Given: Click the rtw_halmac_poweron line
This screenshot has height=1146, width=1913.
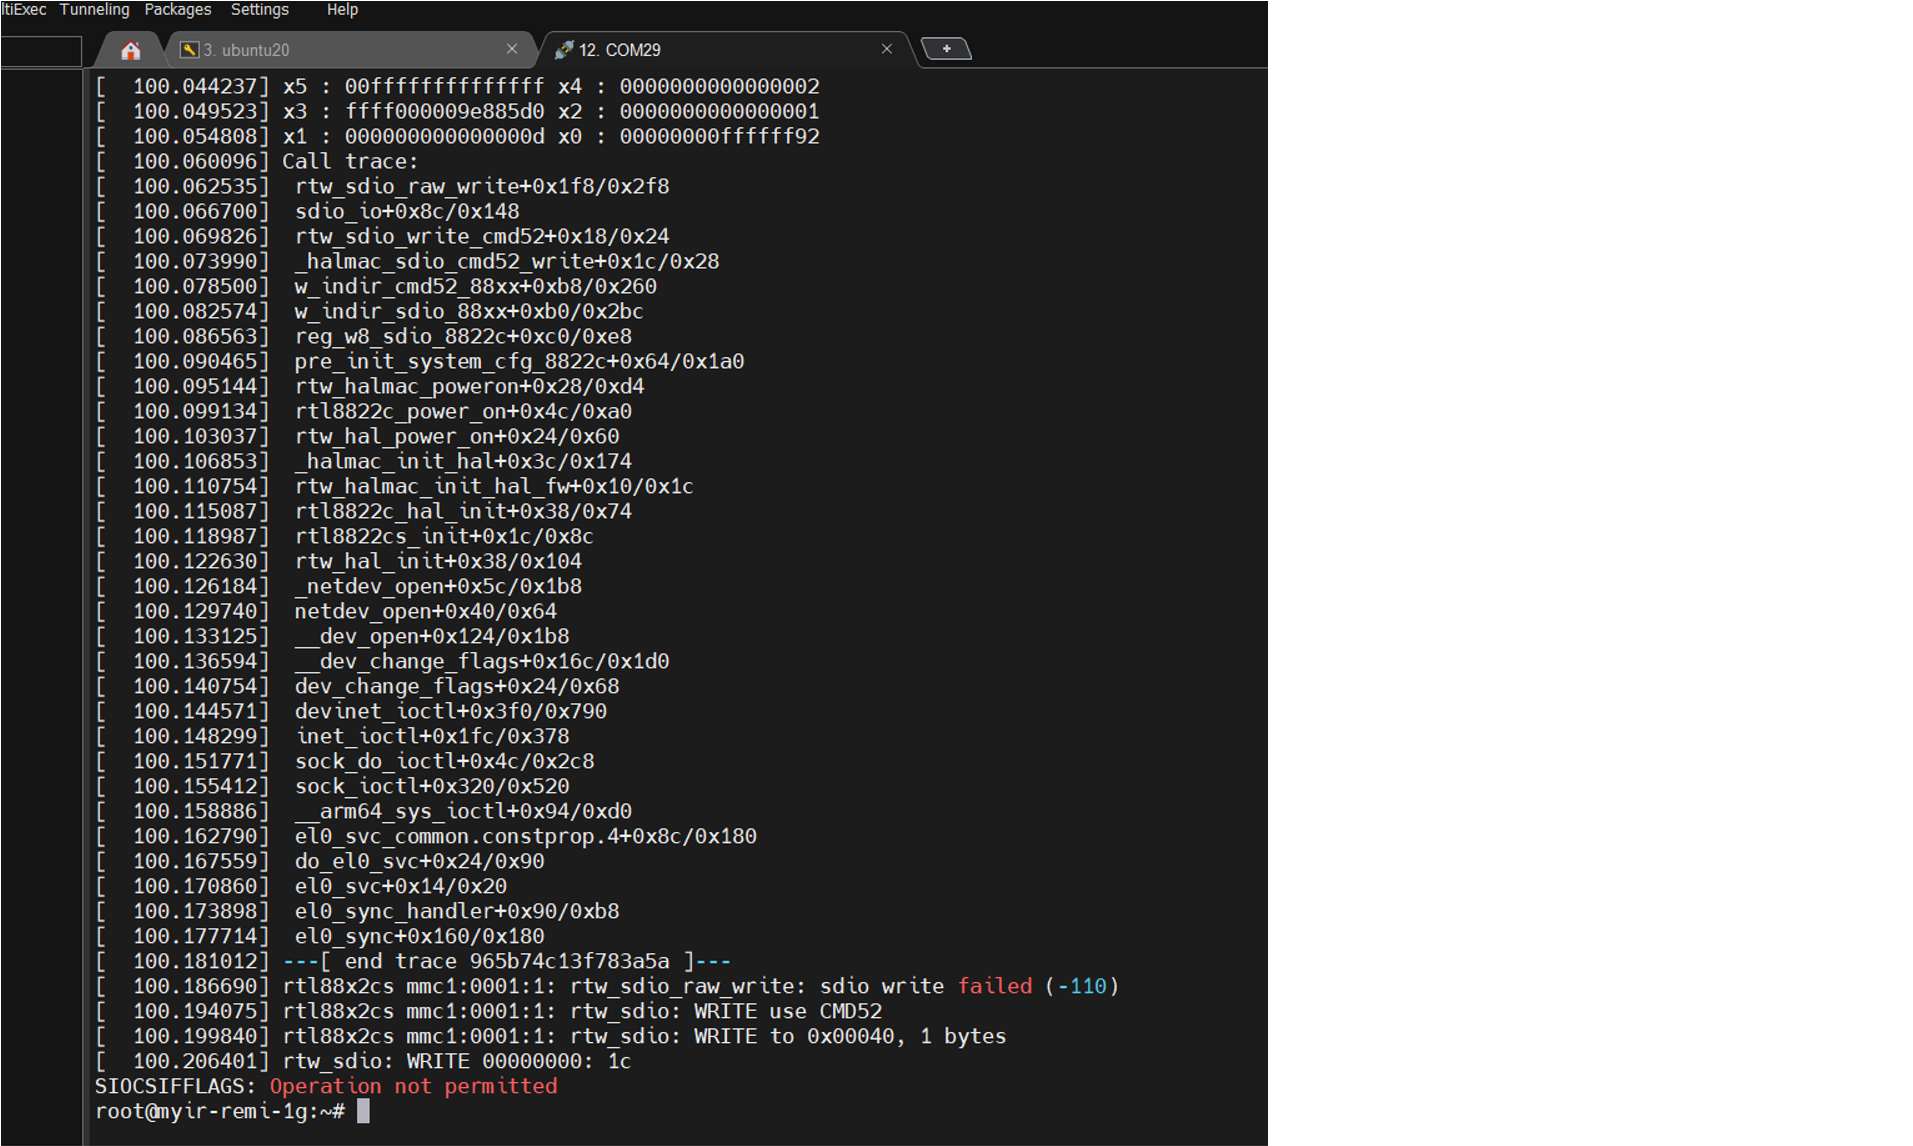Looking at the screenshot, I should point(370,387).
